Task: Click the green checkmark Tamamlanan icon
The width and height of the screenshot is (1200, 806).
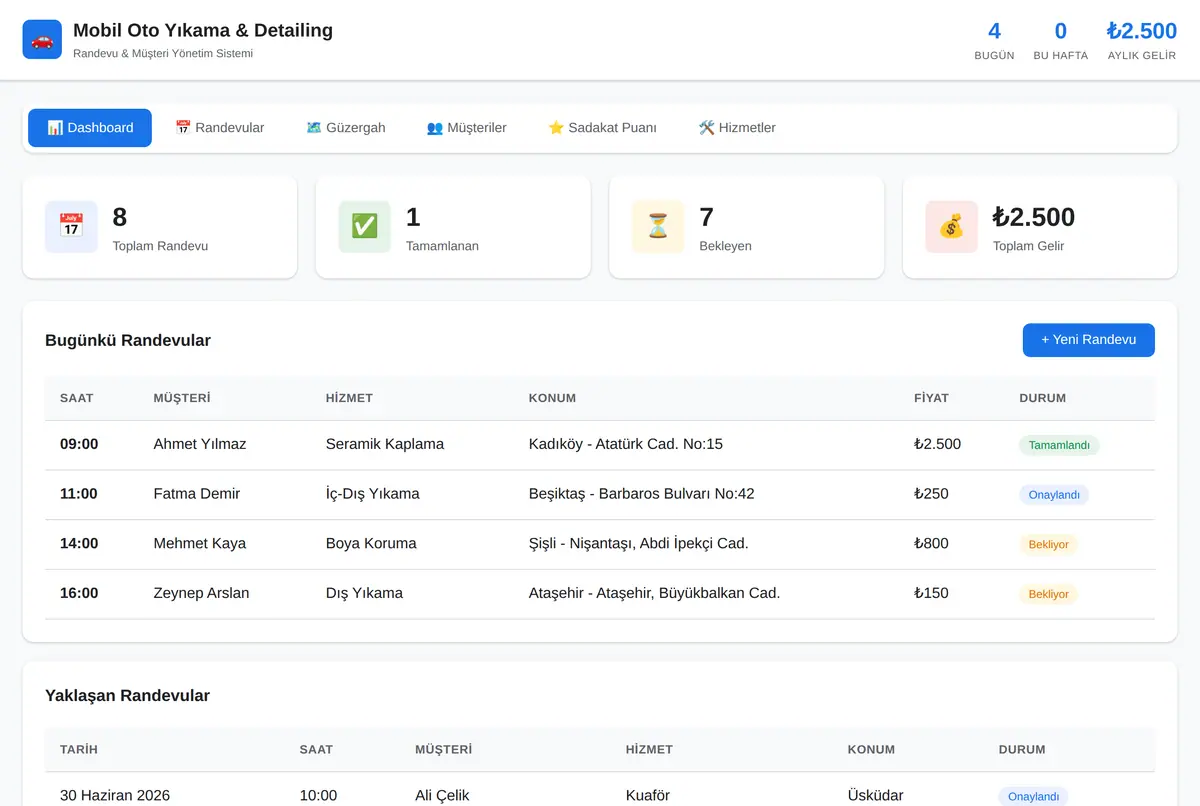Action: coord(364,227)
